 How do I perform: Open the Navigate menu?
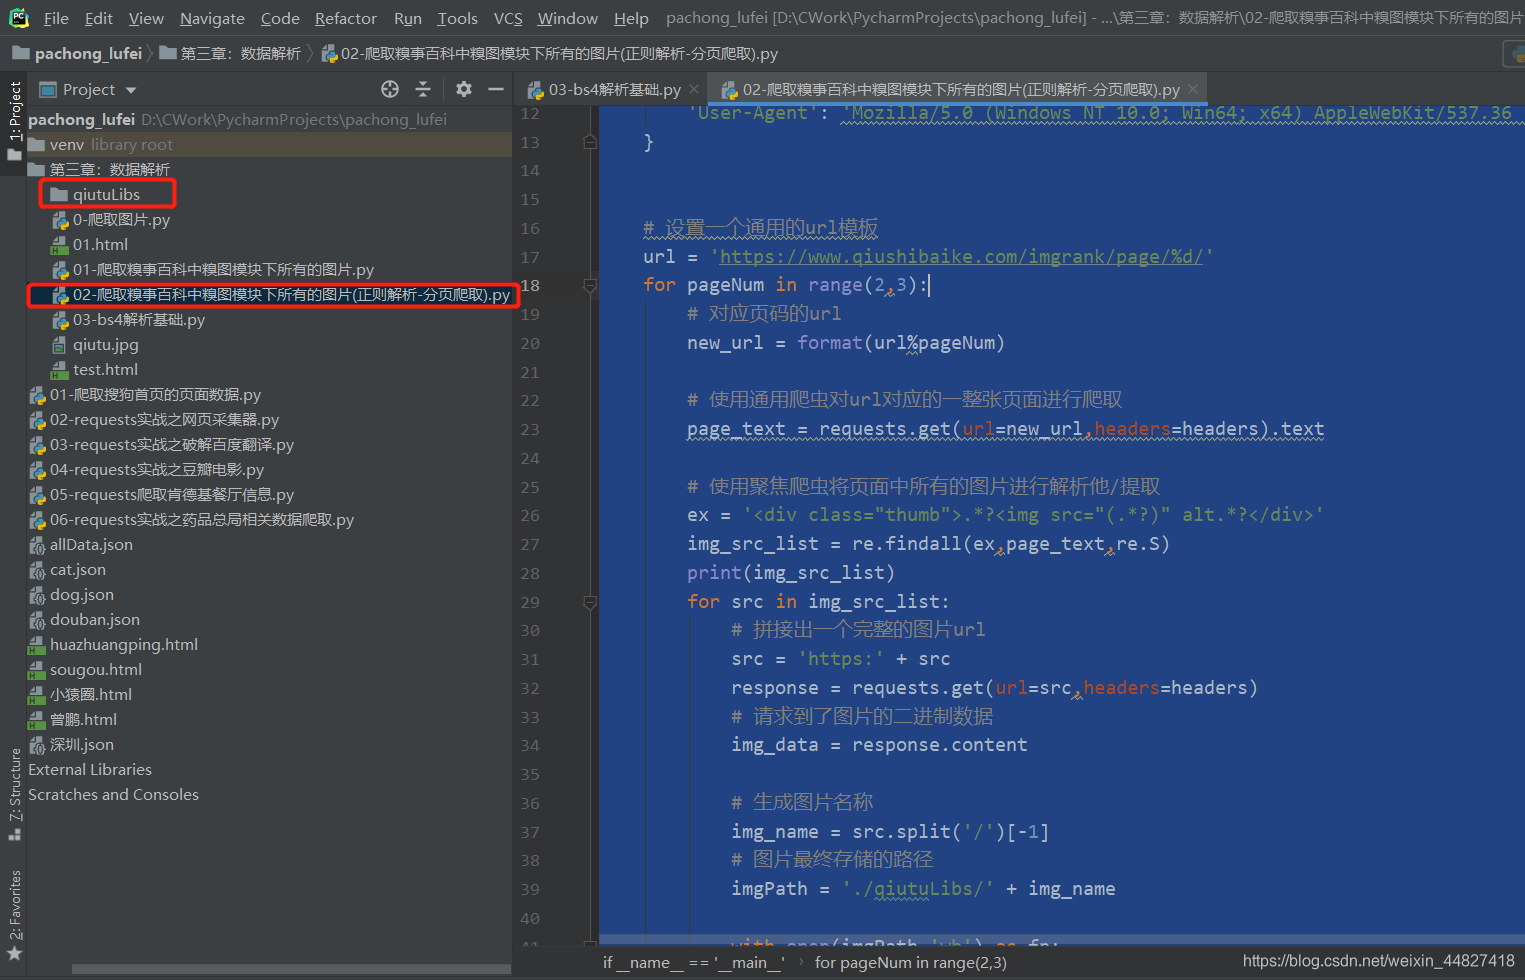coord(212,18)
